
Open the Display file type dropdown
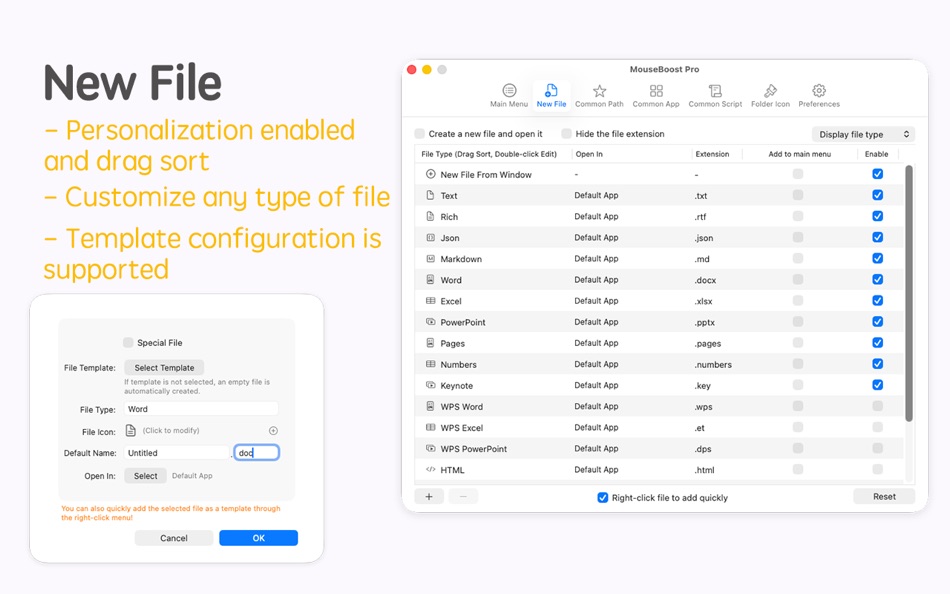(863, 133)
